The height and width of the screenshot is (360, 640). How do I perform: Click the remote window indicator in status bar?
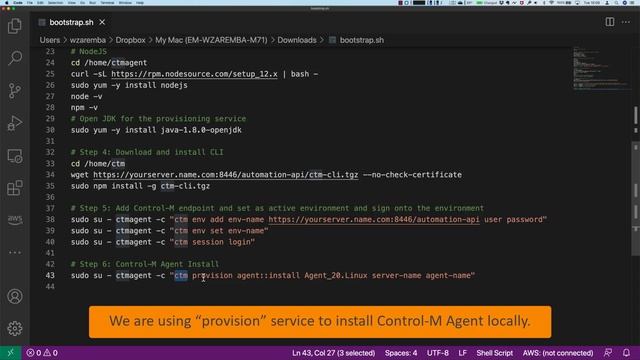coord(11,353)
